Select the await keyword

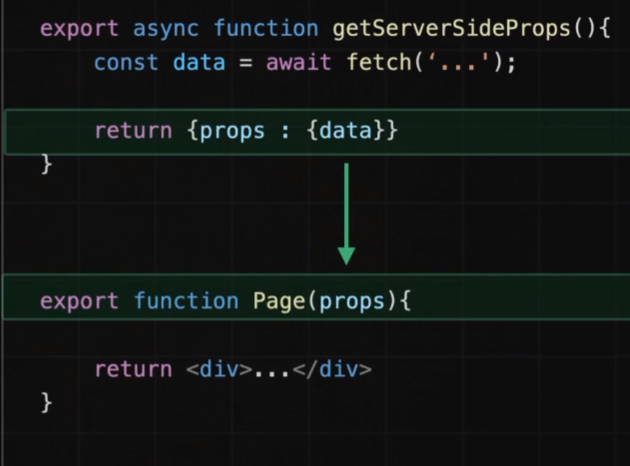point(299,62)
